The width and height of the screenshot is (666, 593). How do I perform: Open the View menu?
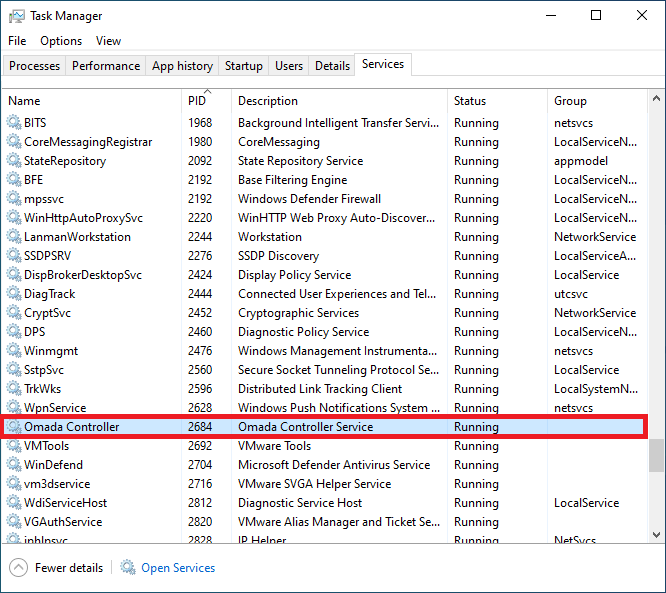[x=108, y=41]
